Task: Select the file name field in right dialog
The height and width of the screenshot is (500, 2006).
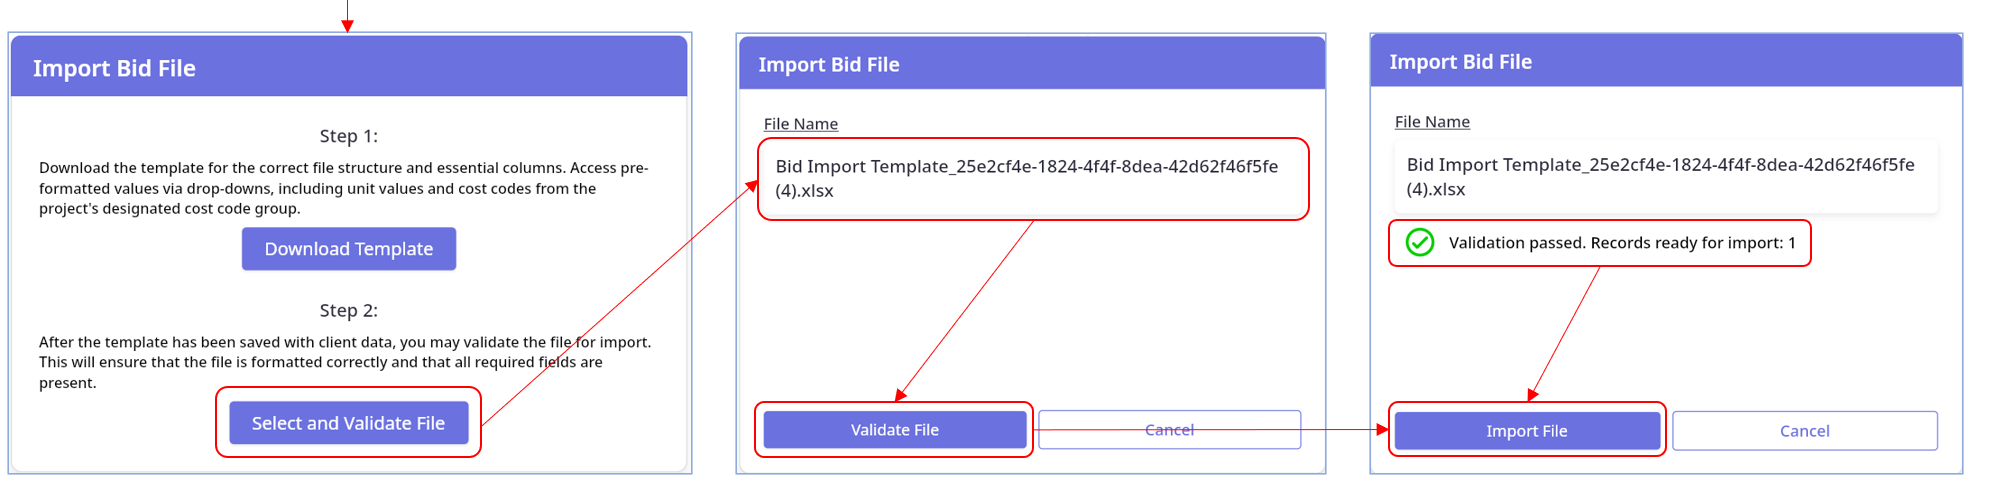Action: click(x=1666, y=177)
